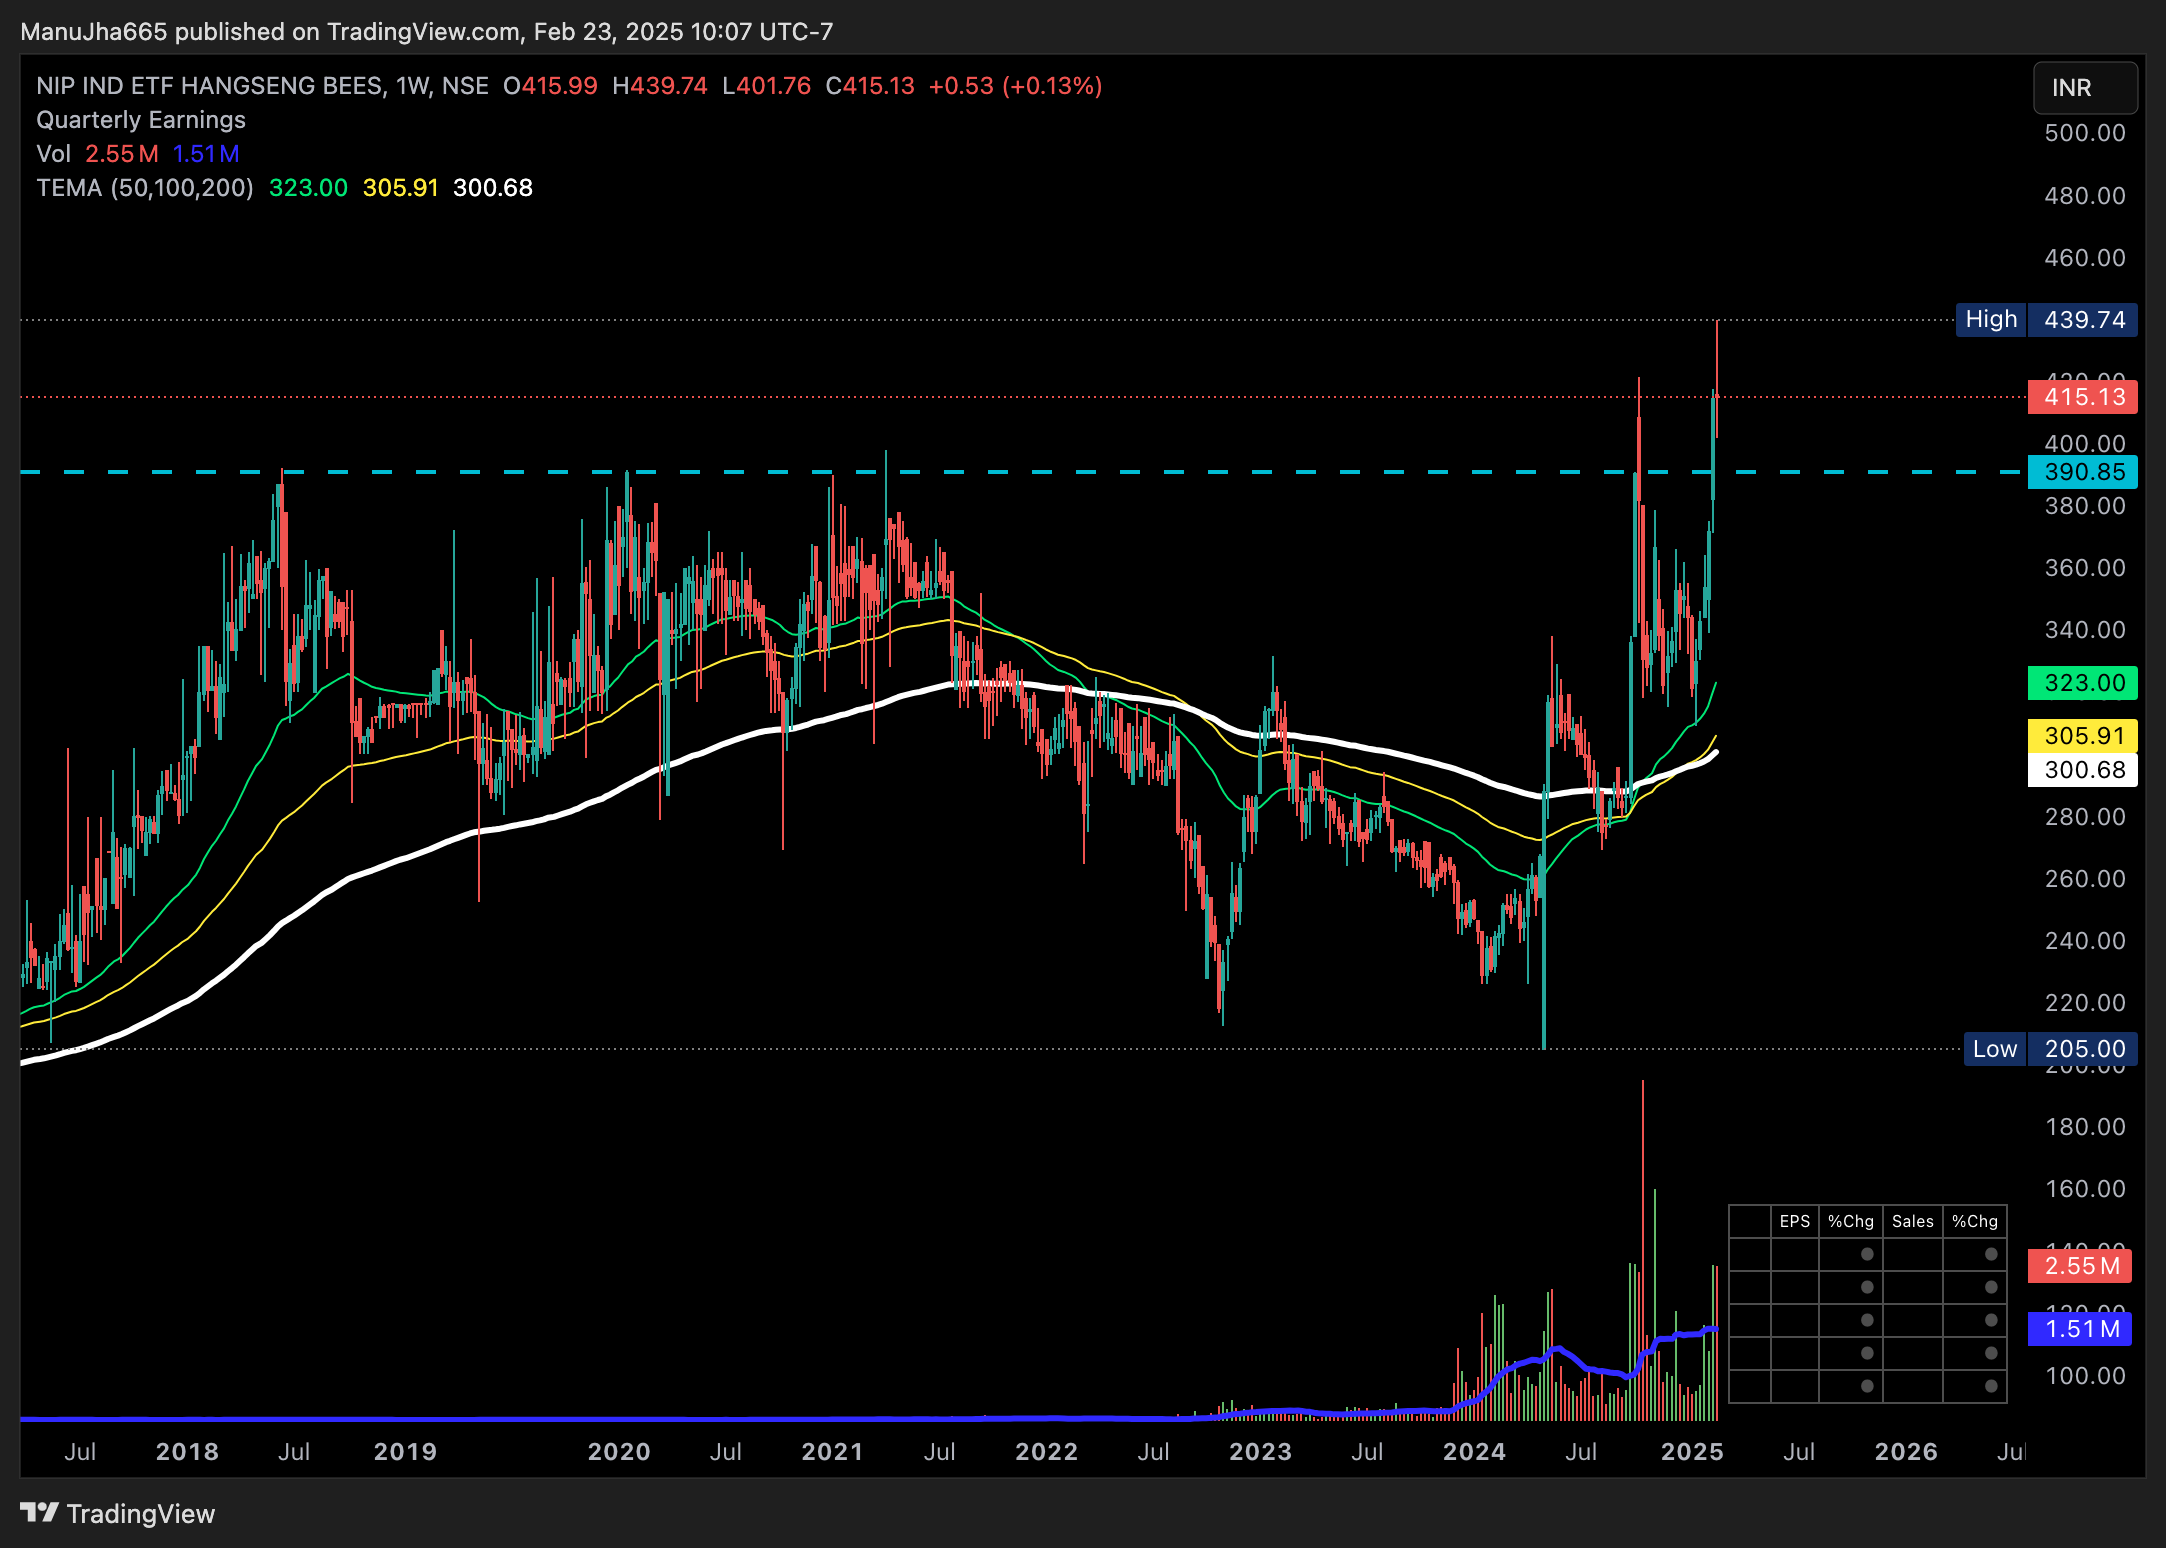Image resolution: width=2166 pixels, height=1548 pixels.
Task: Click the blue 1.51 M volume axis tag
Action: [x=2080, y=1329]
